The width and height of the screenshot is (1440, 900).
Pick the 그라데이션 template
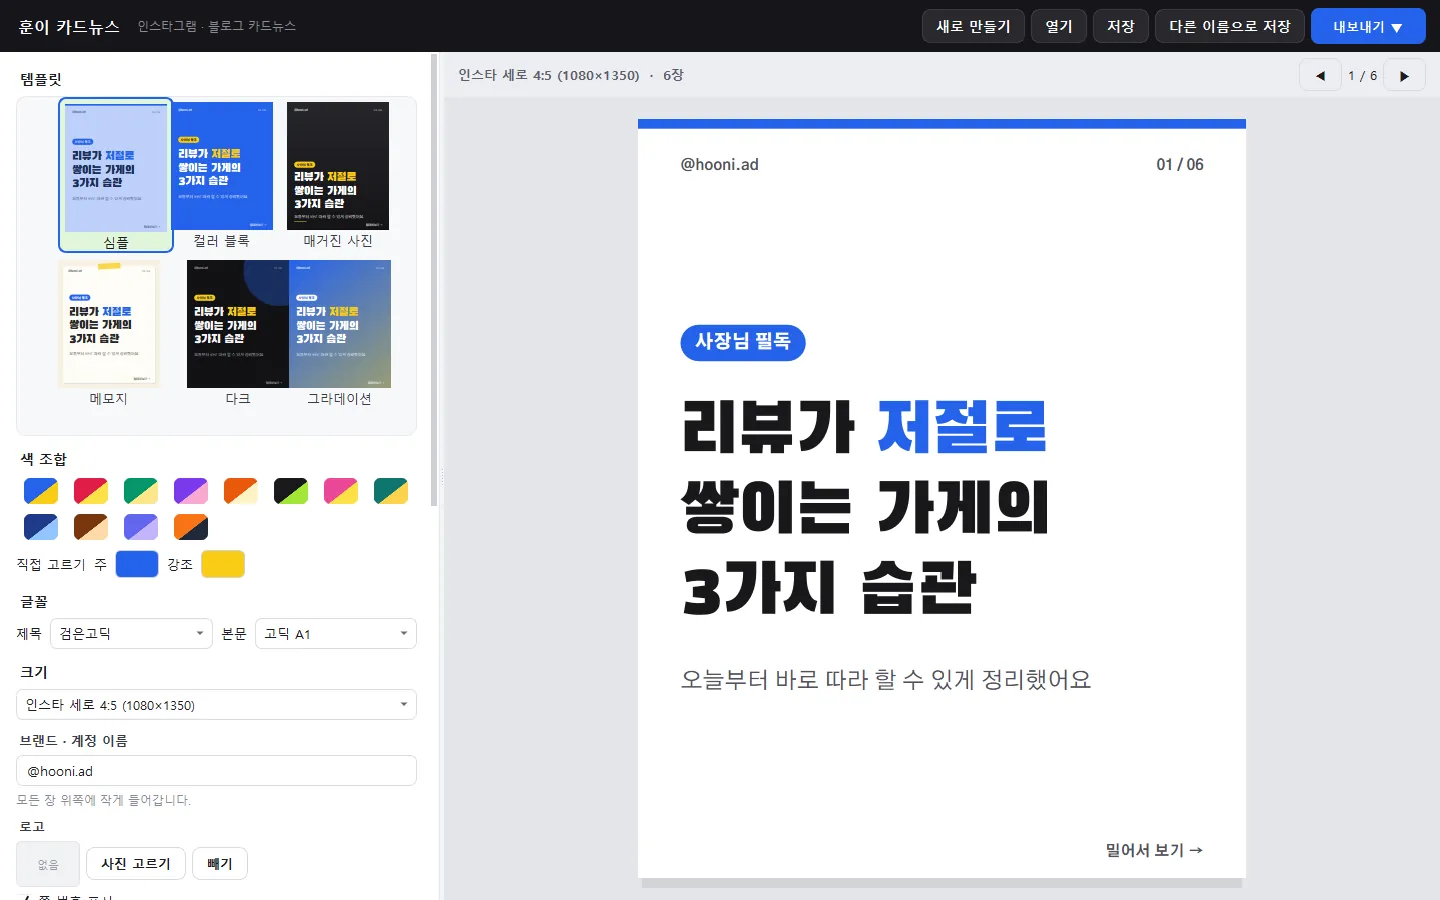pos(339,333)
